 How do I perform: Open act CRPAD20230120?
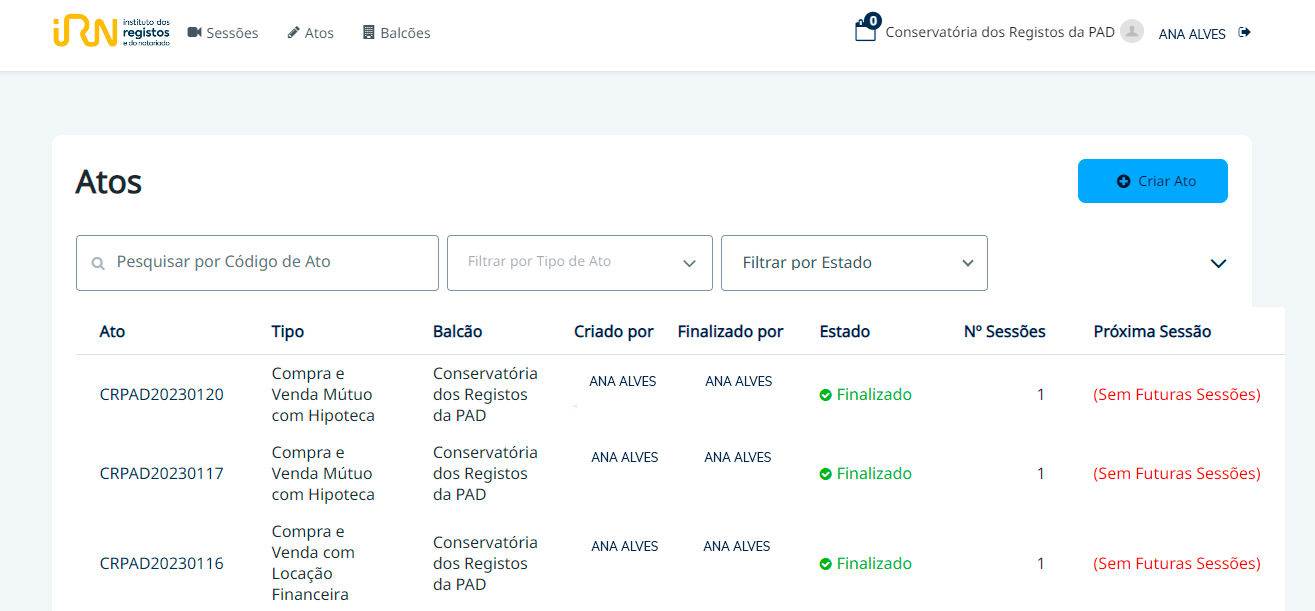(161, 395)
